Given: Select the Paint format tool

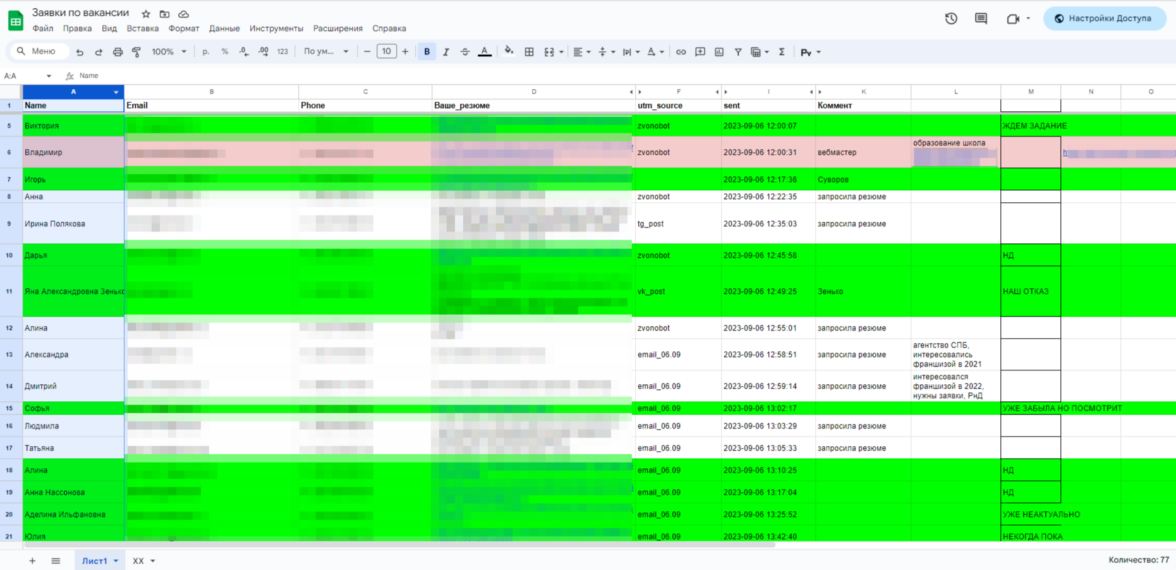Looking at the screenshot, I should coord(136,52).
